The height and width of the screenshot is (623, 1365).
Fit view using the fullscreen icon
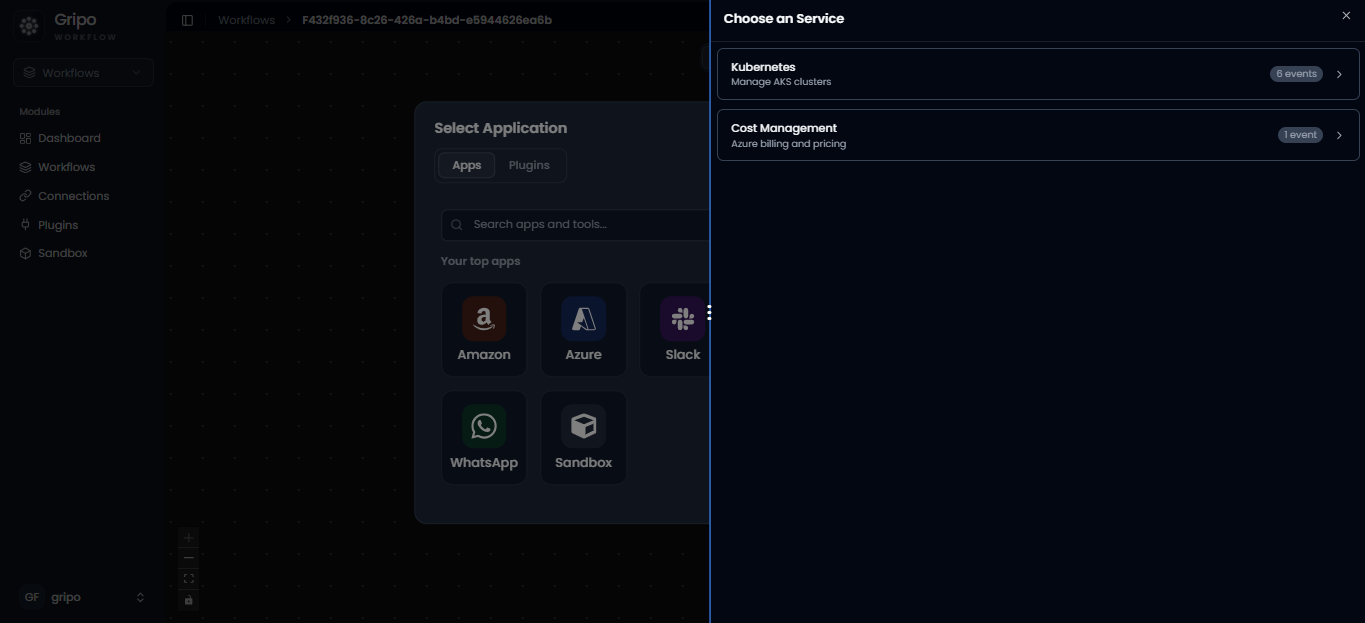coord(188,579)
